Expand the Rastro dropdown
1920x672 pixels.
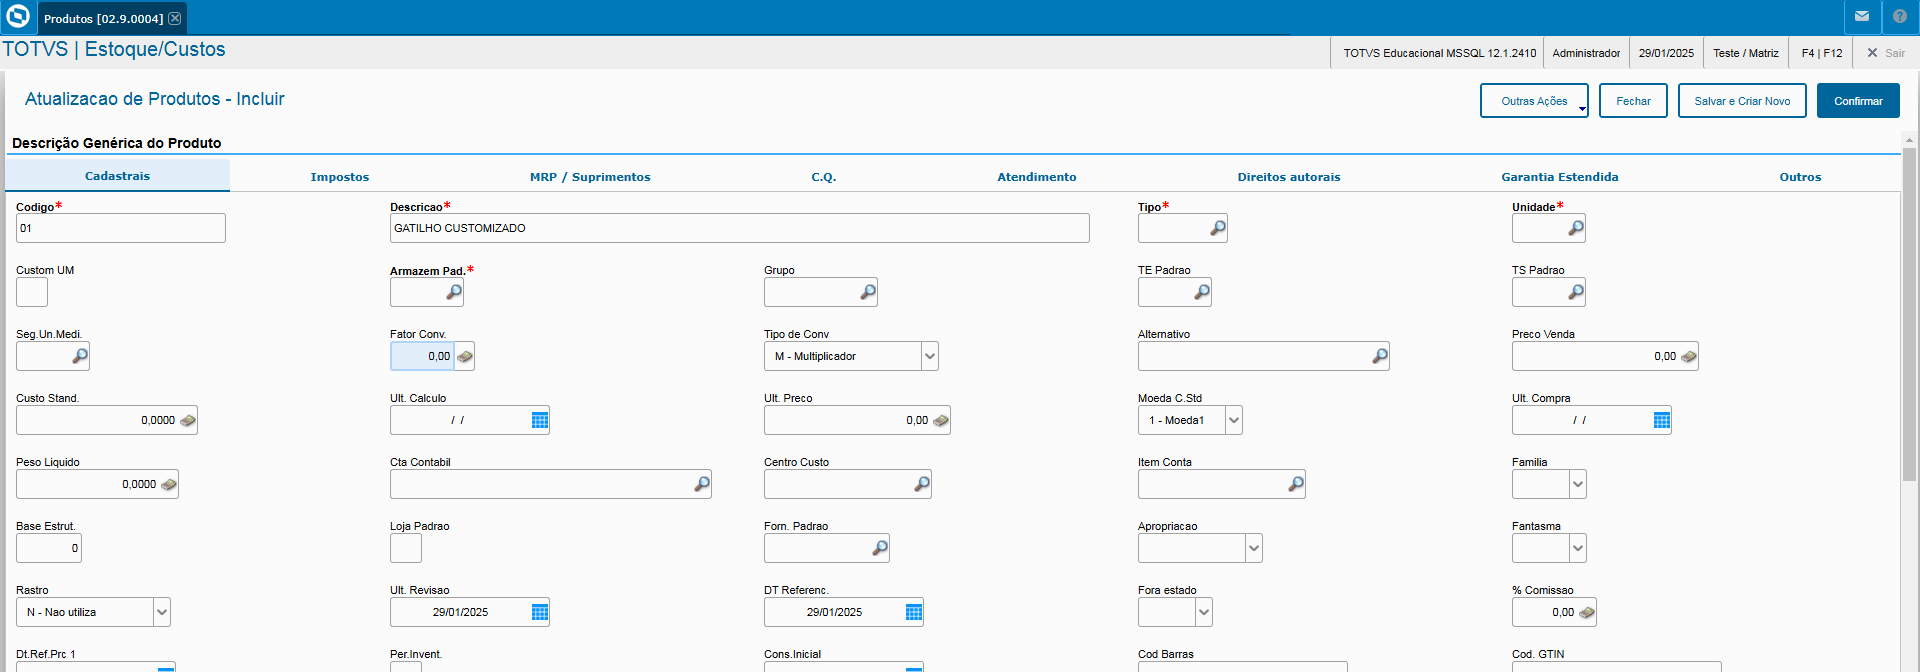coord(162,612)
